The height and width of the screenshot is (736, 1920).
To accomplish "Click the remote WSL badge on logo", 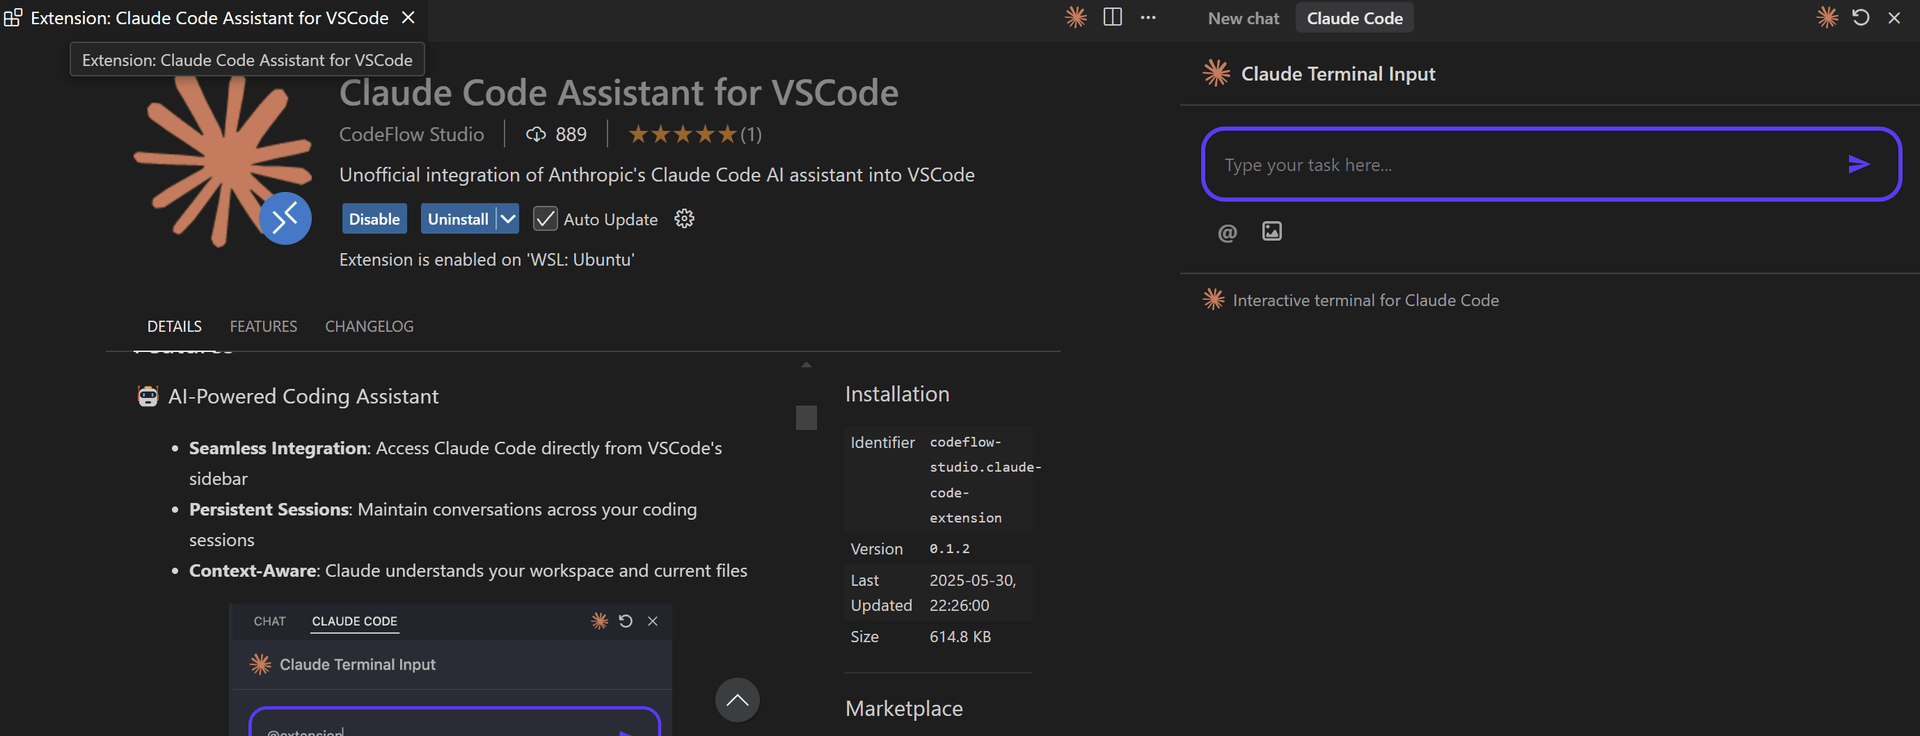I will 285,218.
